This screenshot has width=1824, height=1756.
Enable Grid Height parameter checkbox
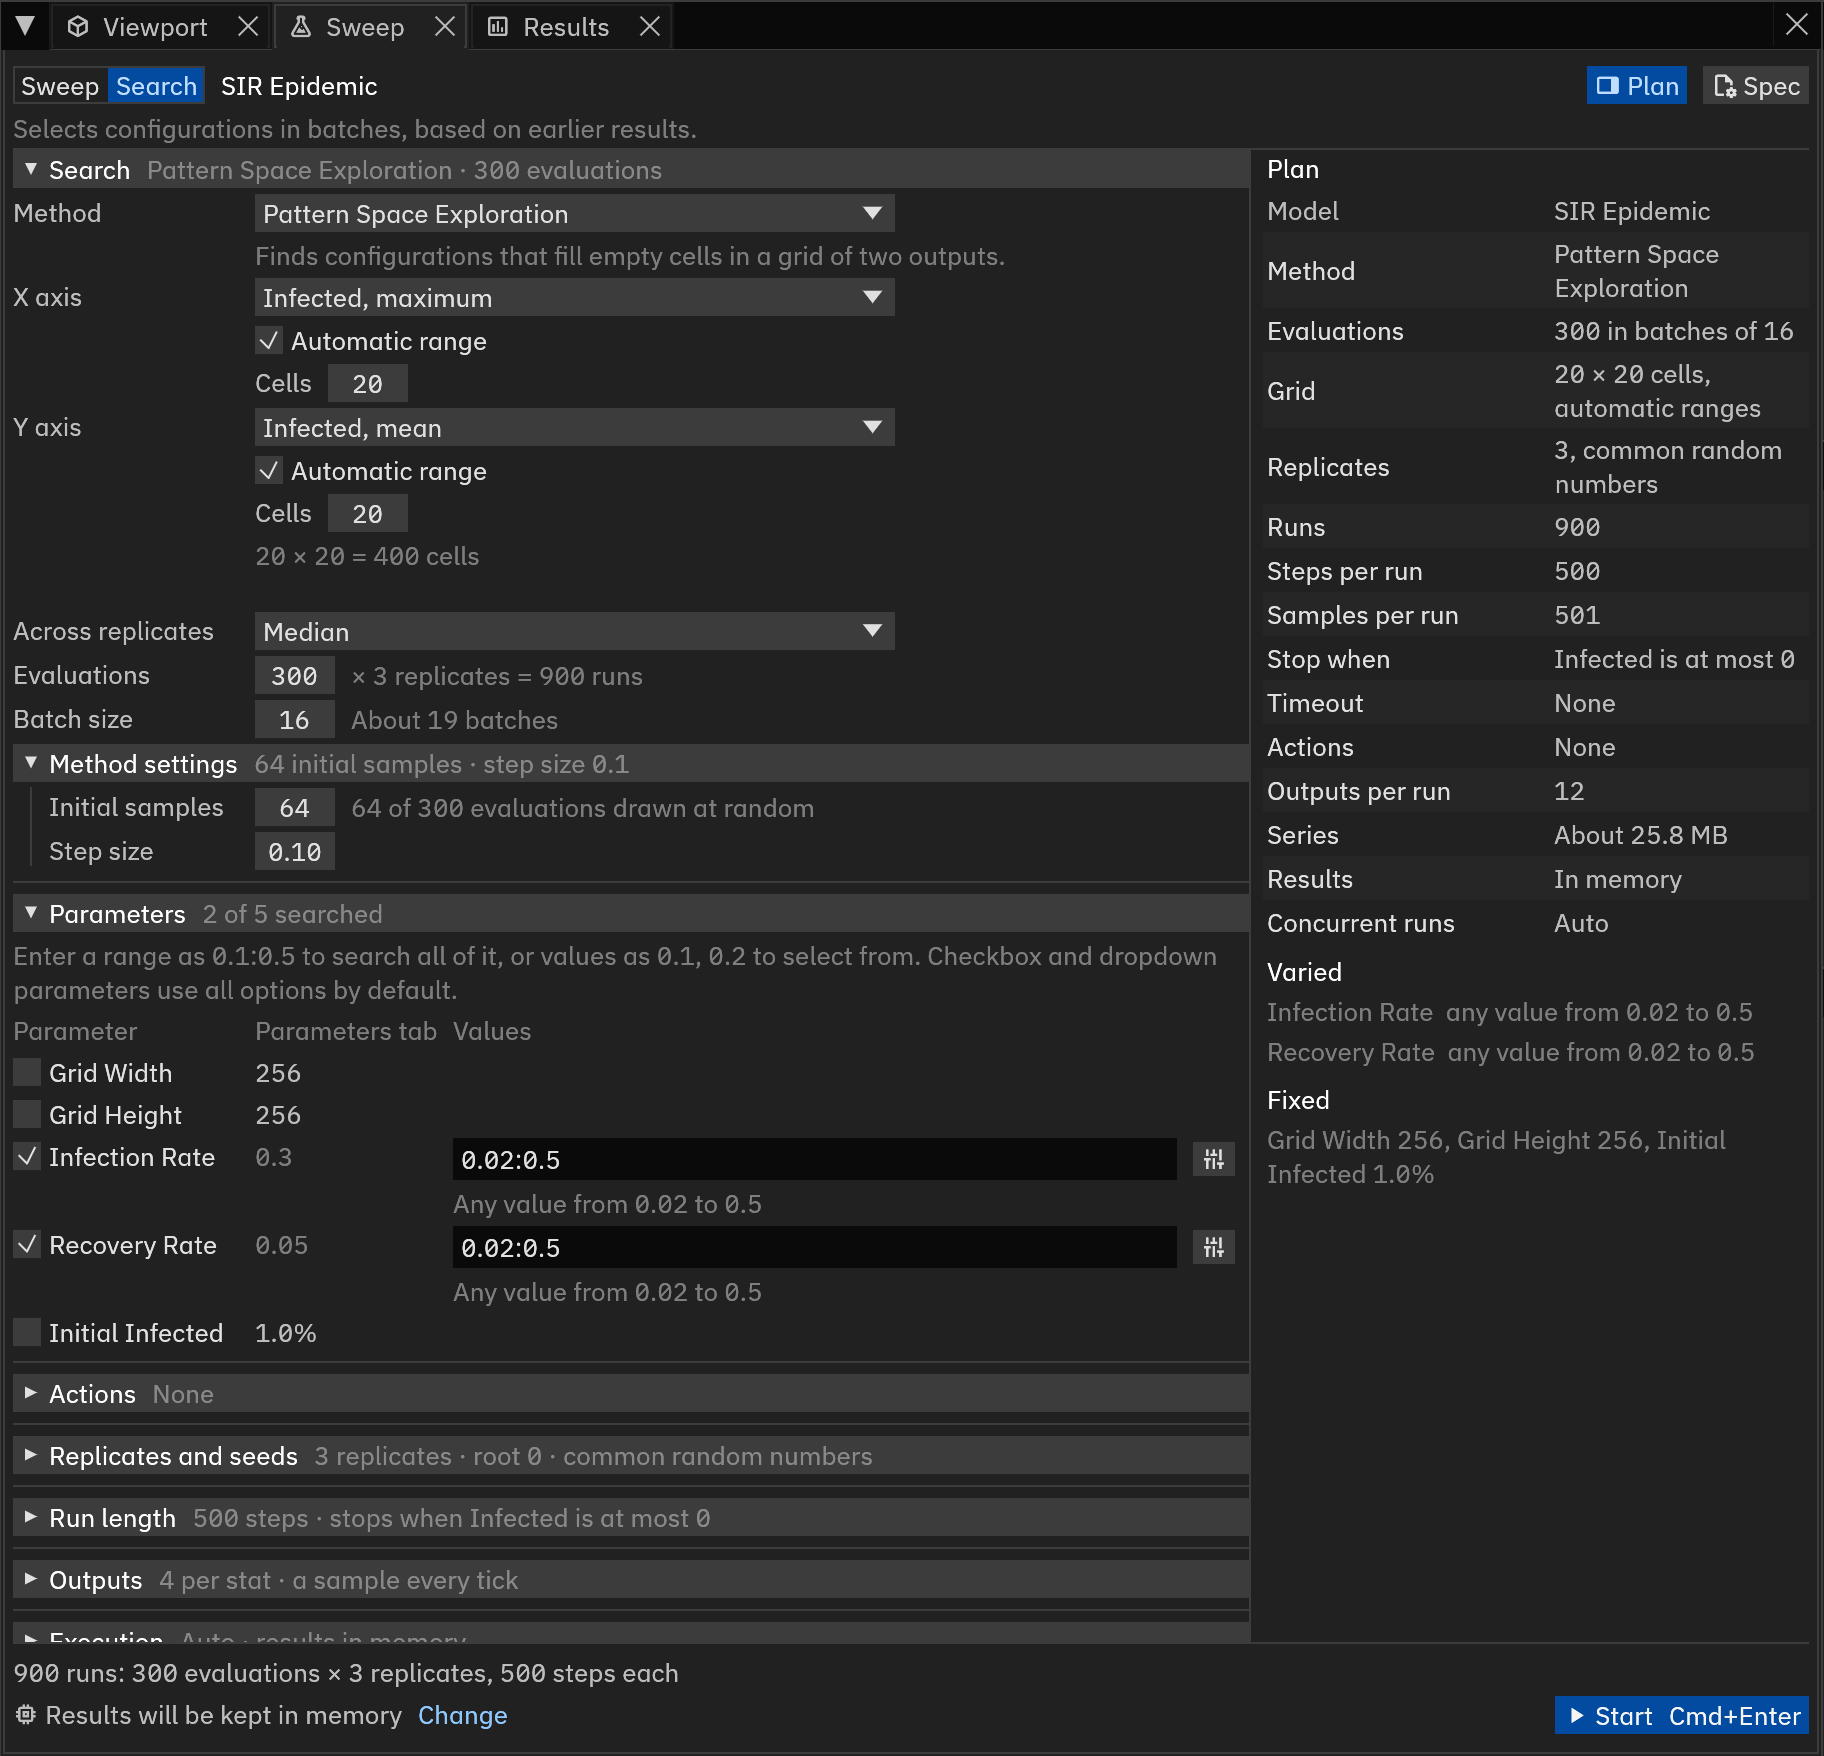[x=27, y=1115]
